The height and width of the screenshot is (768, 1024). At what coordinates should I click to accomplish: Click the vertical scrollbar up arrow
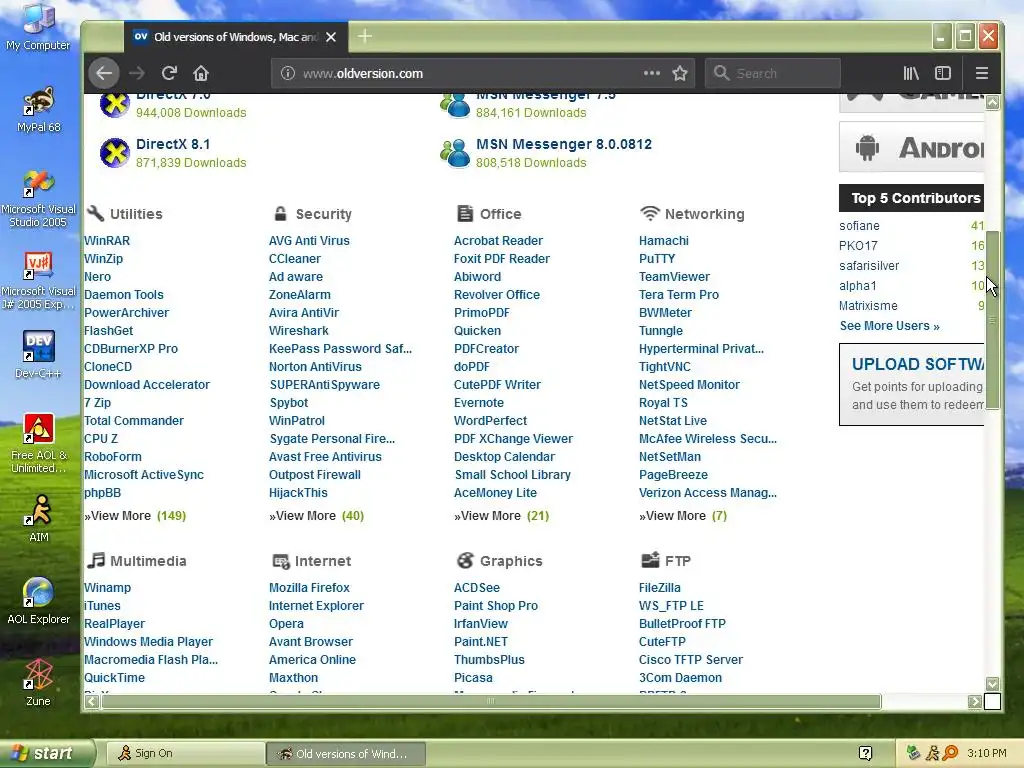(x=993, y=103)
